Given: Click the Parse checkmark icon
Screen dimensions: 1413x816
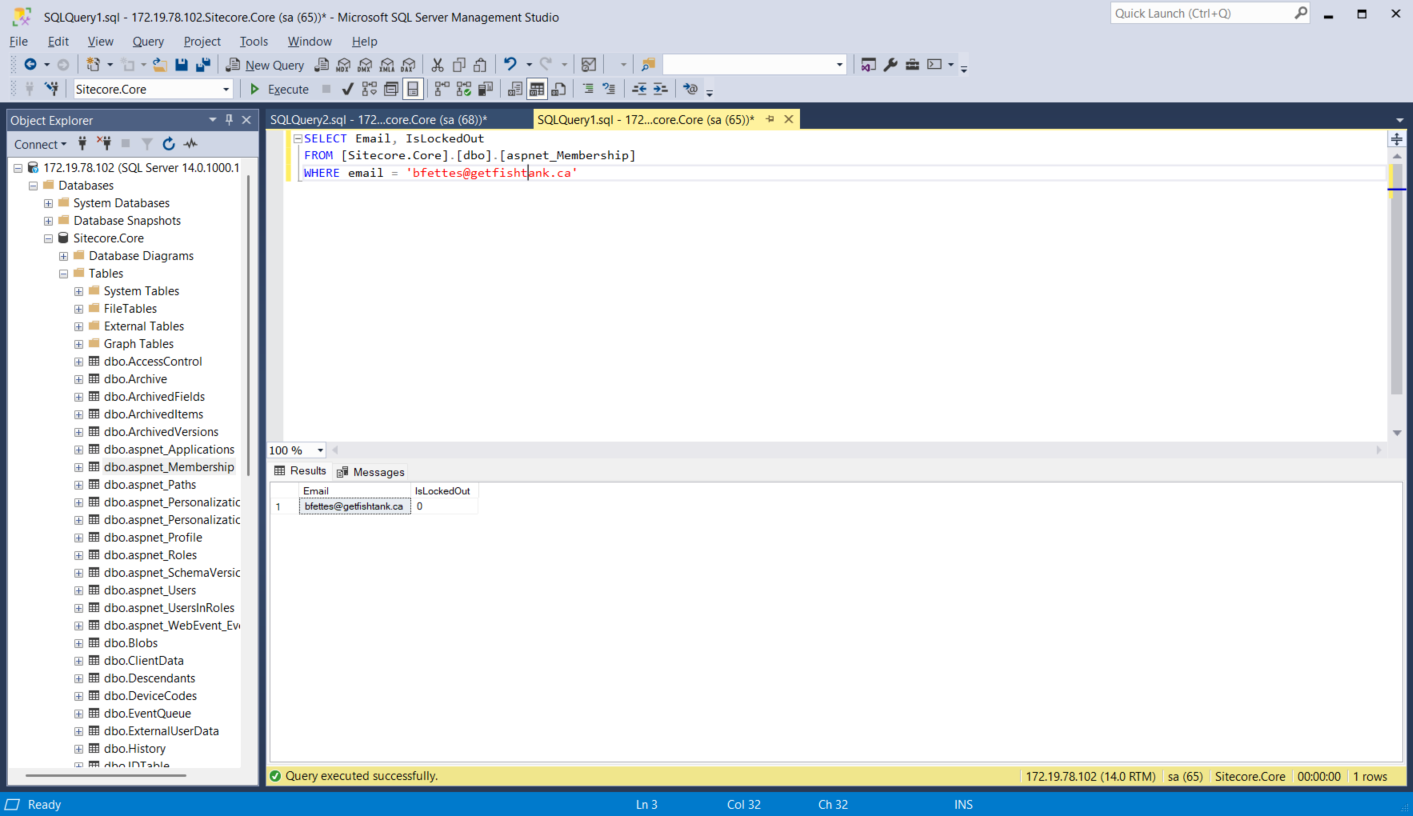Looking at the screenshot, I should [x=347, y=89].
